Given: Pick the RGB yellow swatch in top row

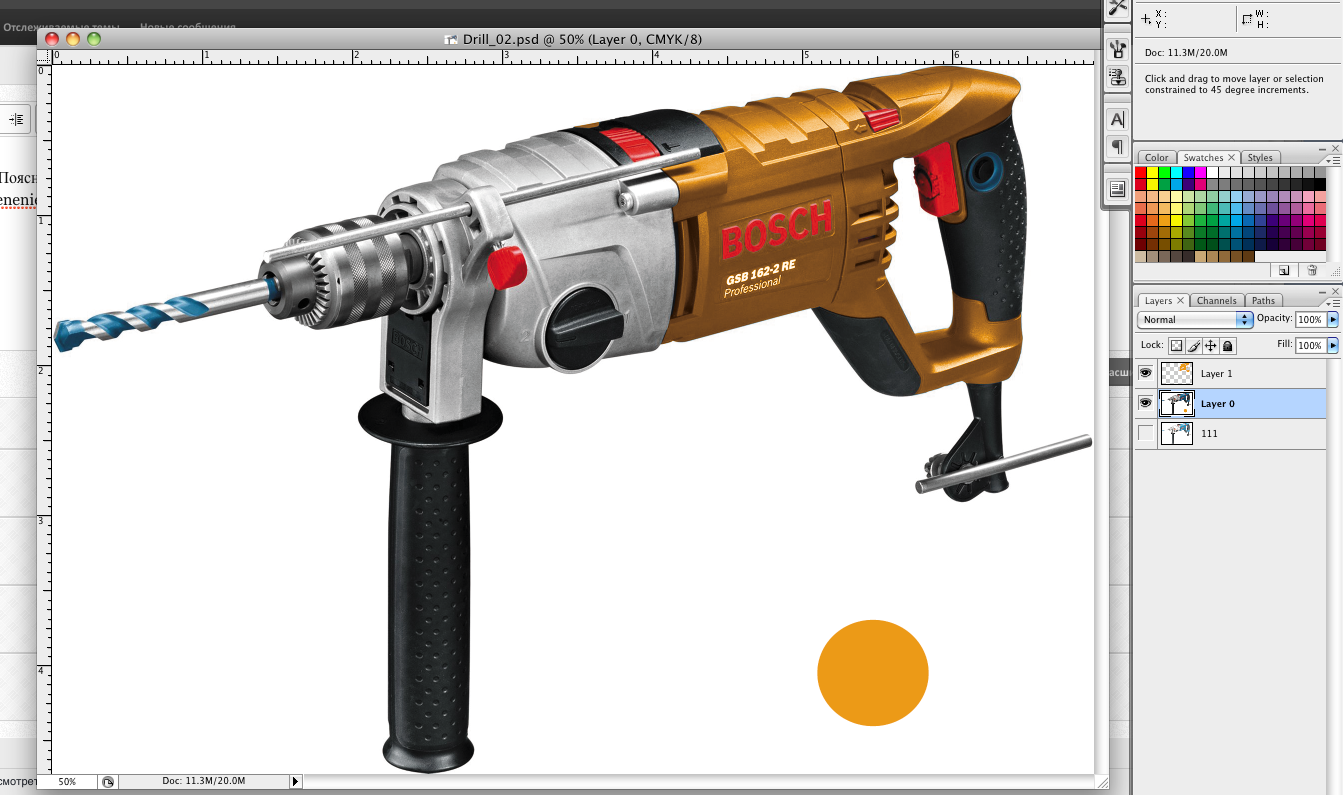Looking at the screenshot, I should (x=1153, y=172).
